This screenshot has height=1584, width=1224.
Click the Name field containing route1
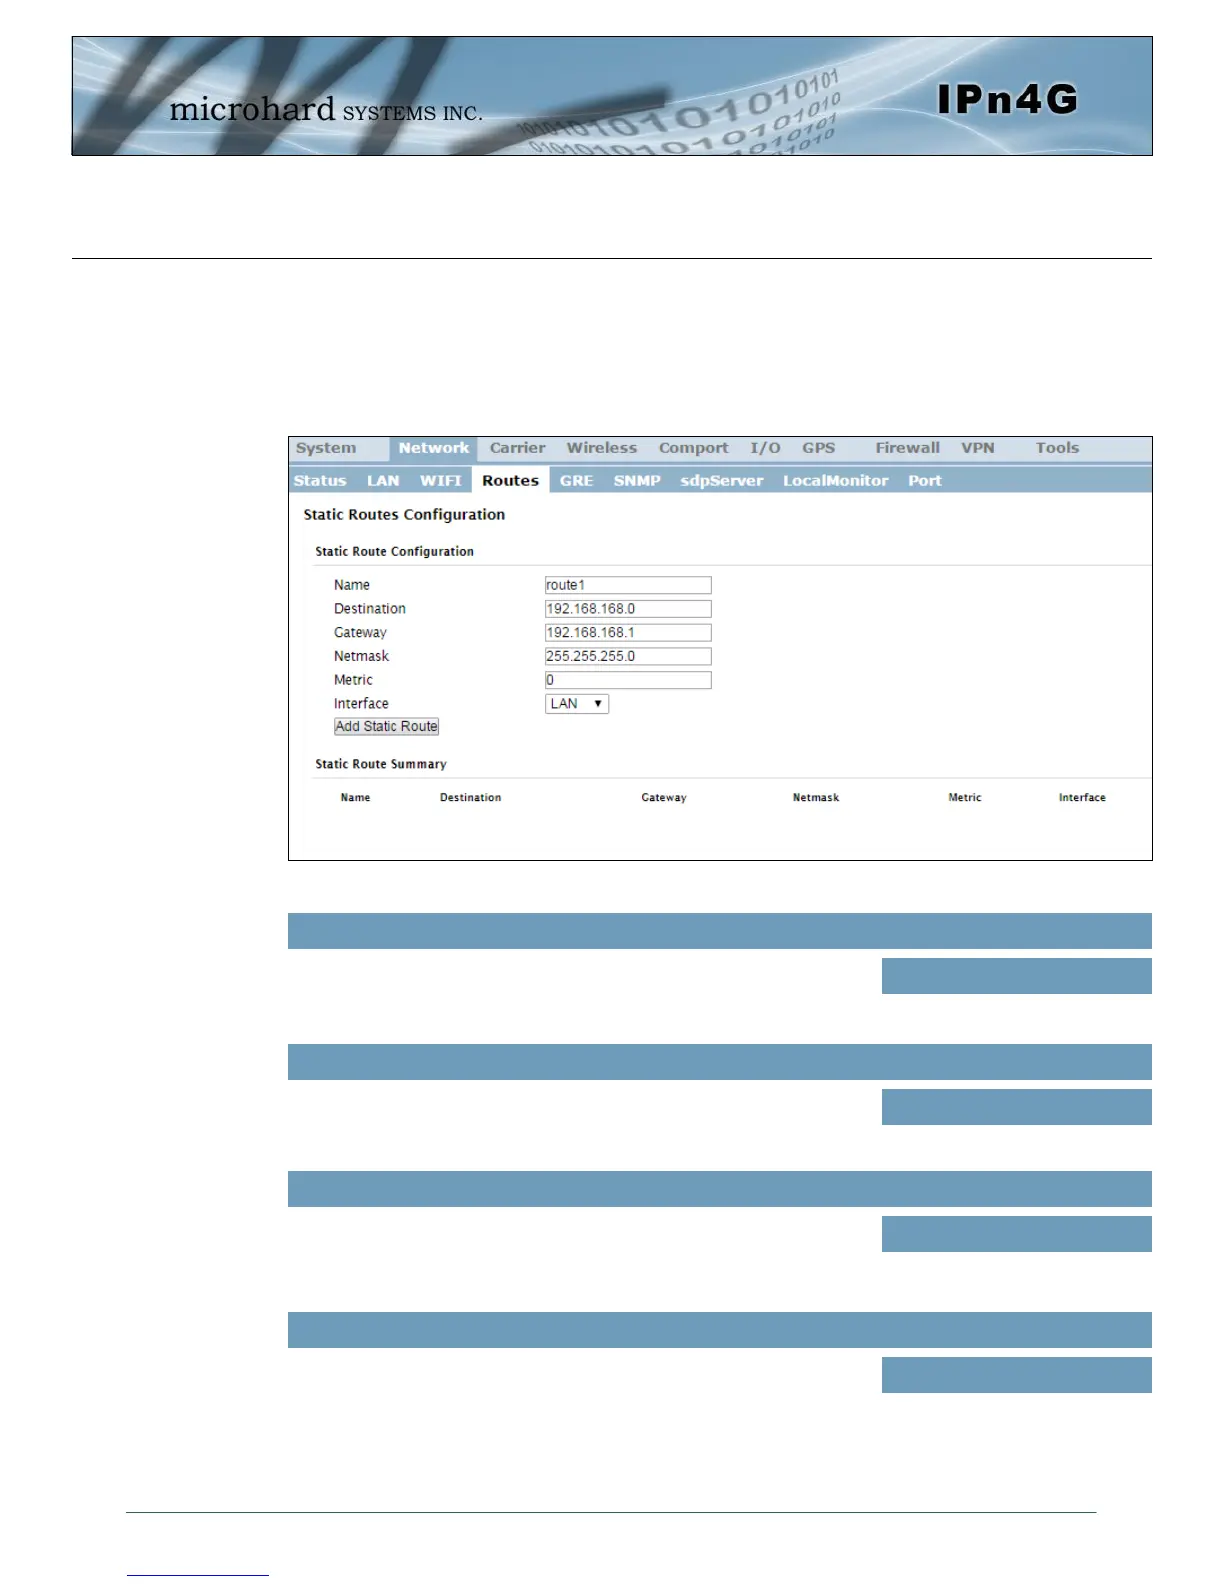tap(628, 585)
